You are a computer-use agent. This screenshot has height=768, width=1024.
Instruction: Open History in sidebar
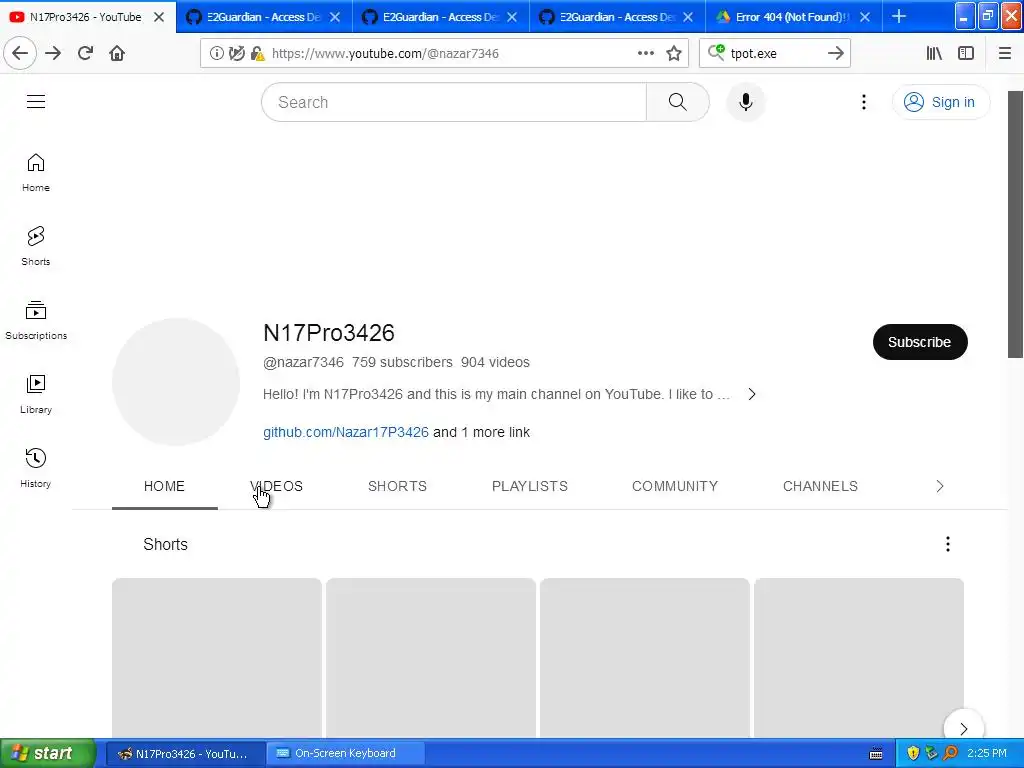point(36,468)
